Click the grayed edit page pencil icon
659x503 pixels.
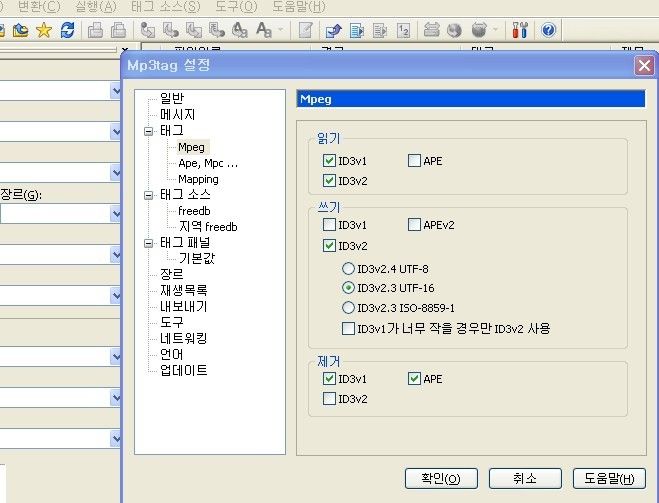point(306,30)
